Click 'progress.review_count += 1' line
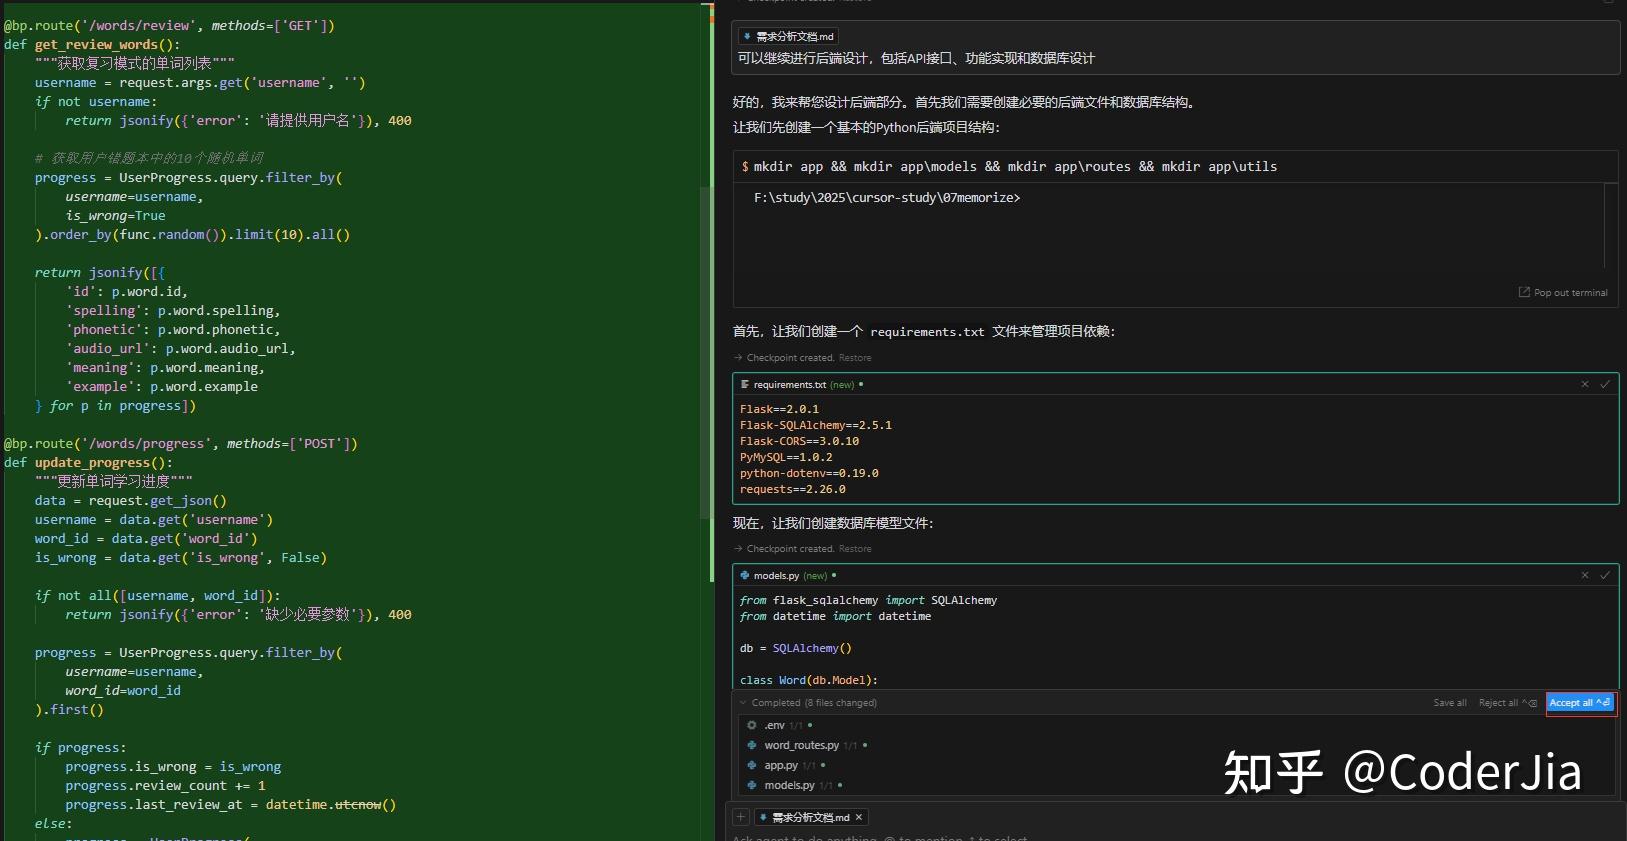Viewport: 1627px width, 841px height. 166,786
